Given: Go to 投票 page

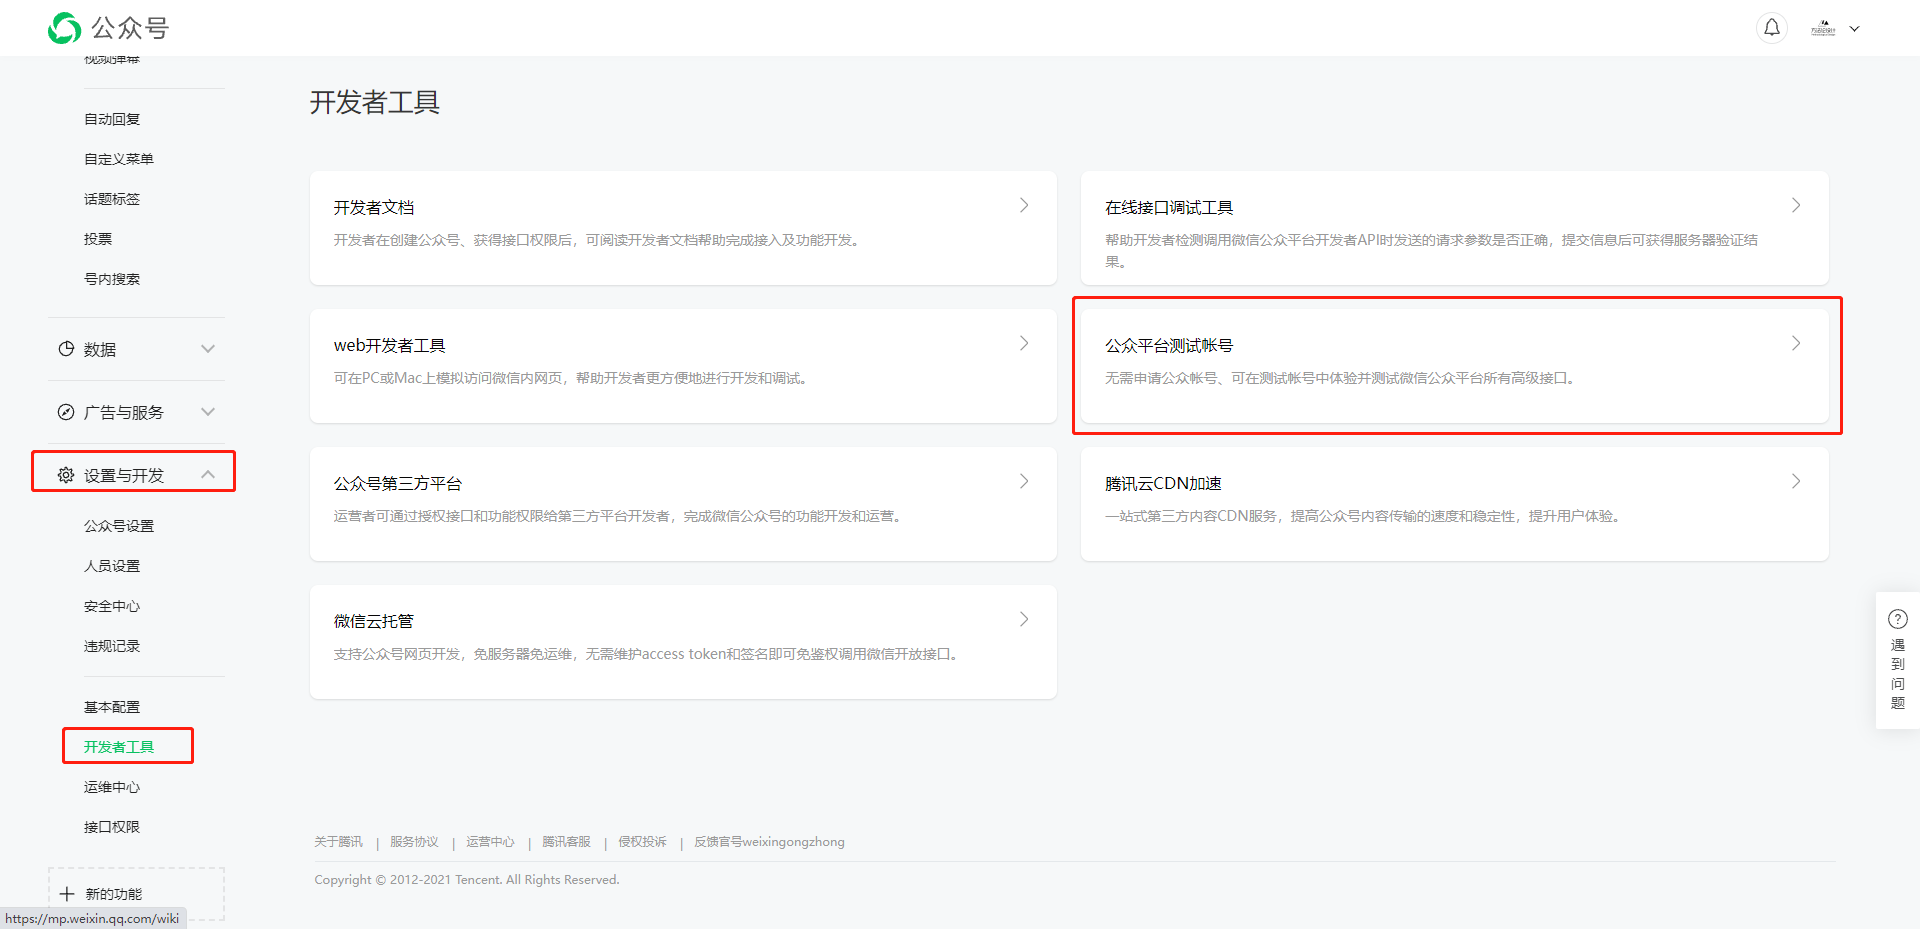Looking at the screenshot, I should (98, 239).
